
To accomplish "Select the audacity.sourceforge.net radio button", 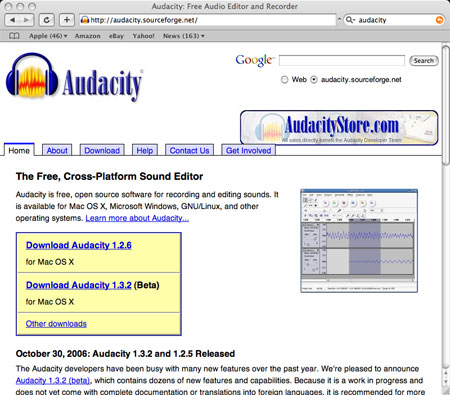I will point(314,80).
